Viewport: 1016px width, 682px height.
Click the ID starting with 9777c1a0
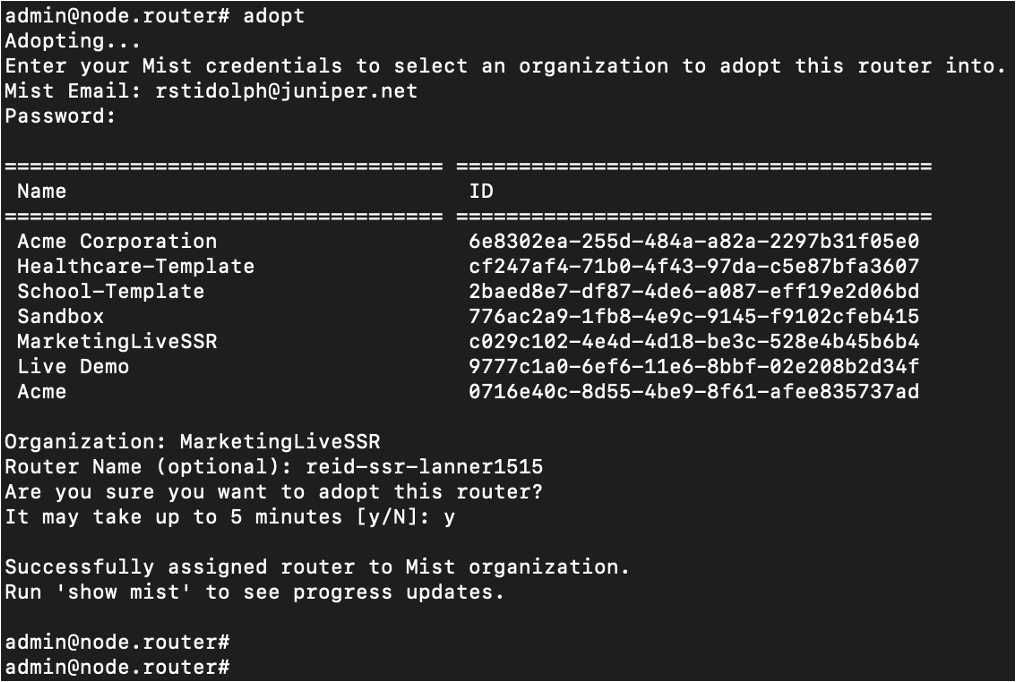pos(693,366)
